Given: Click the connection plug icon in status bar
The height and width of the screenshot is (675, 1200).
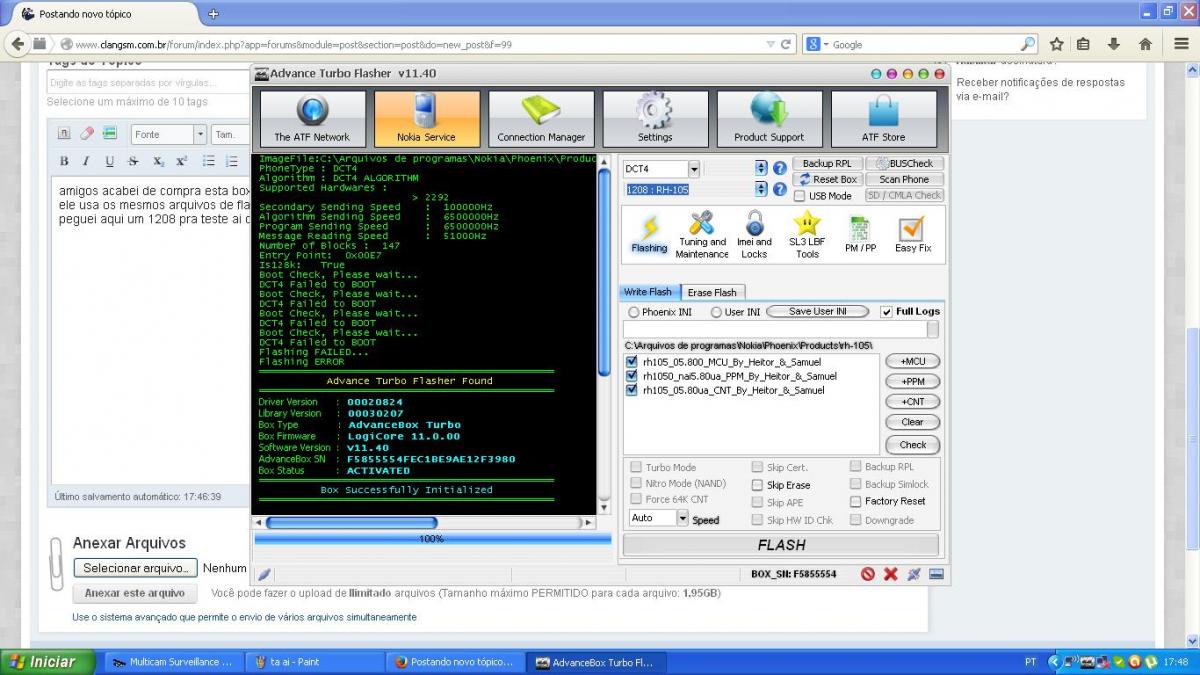Looking at the screenshot, I should coord(913,574).
